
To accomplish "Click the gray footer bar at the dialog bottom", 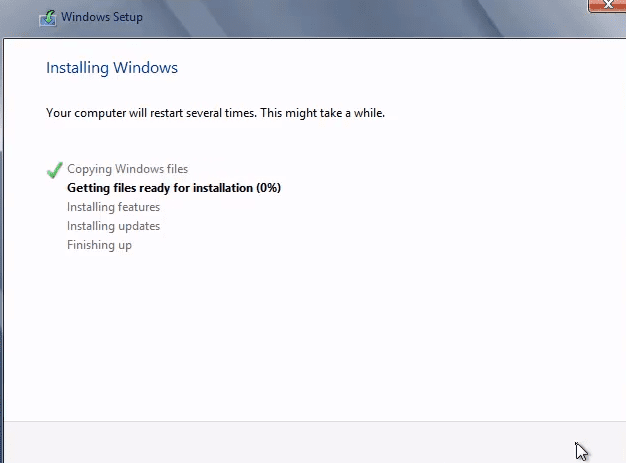I will point(315,442).
